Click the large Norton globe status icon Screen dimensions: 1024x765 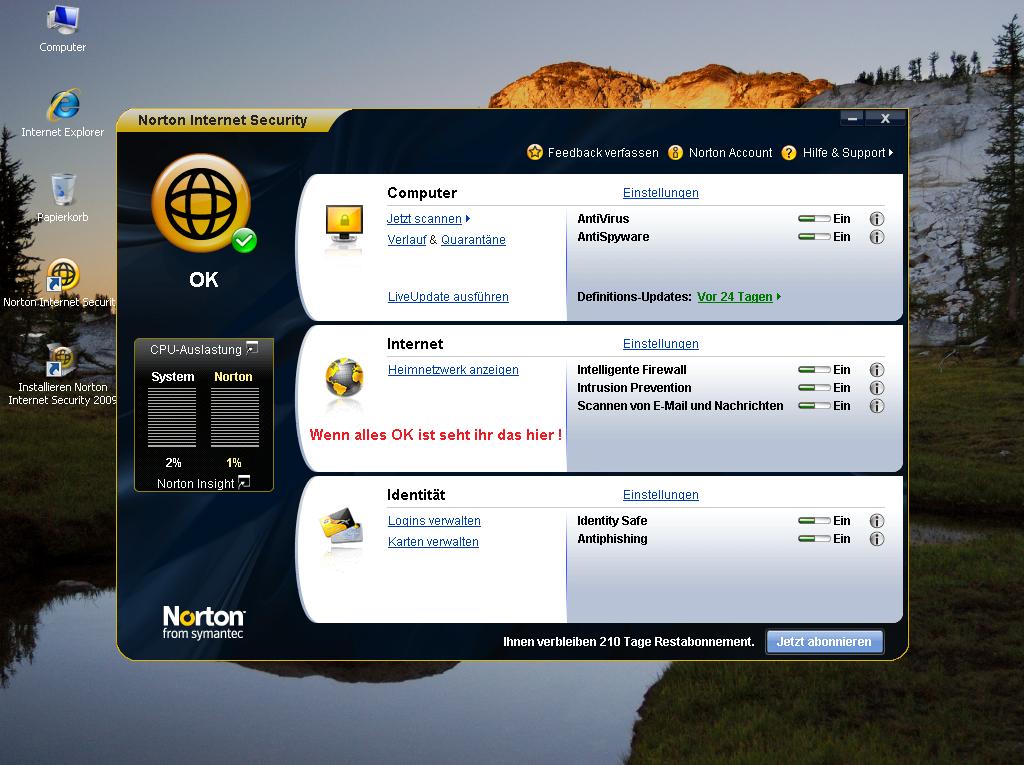(x=203, y=203)
